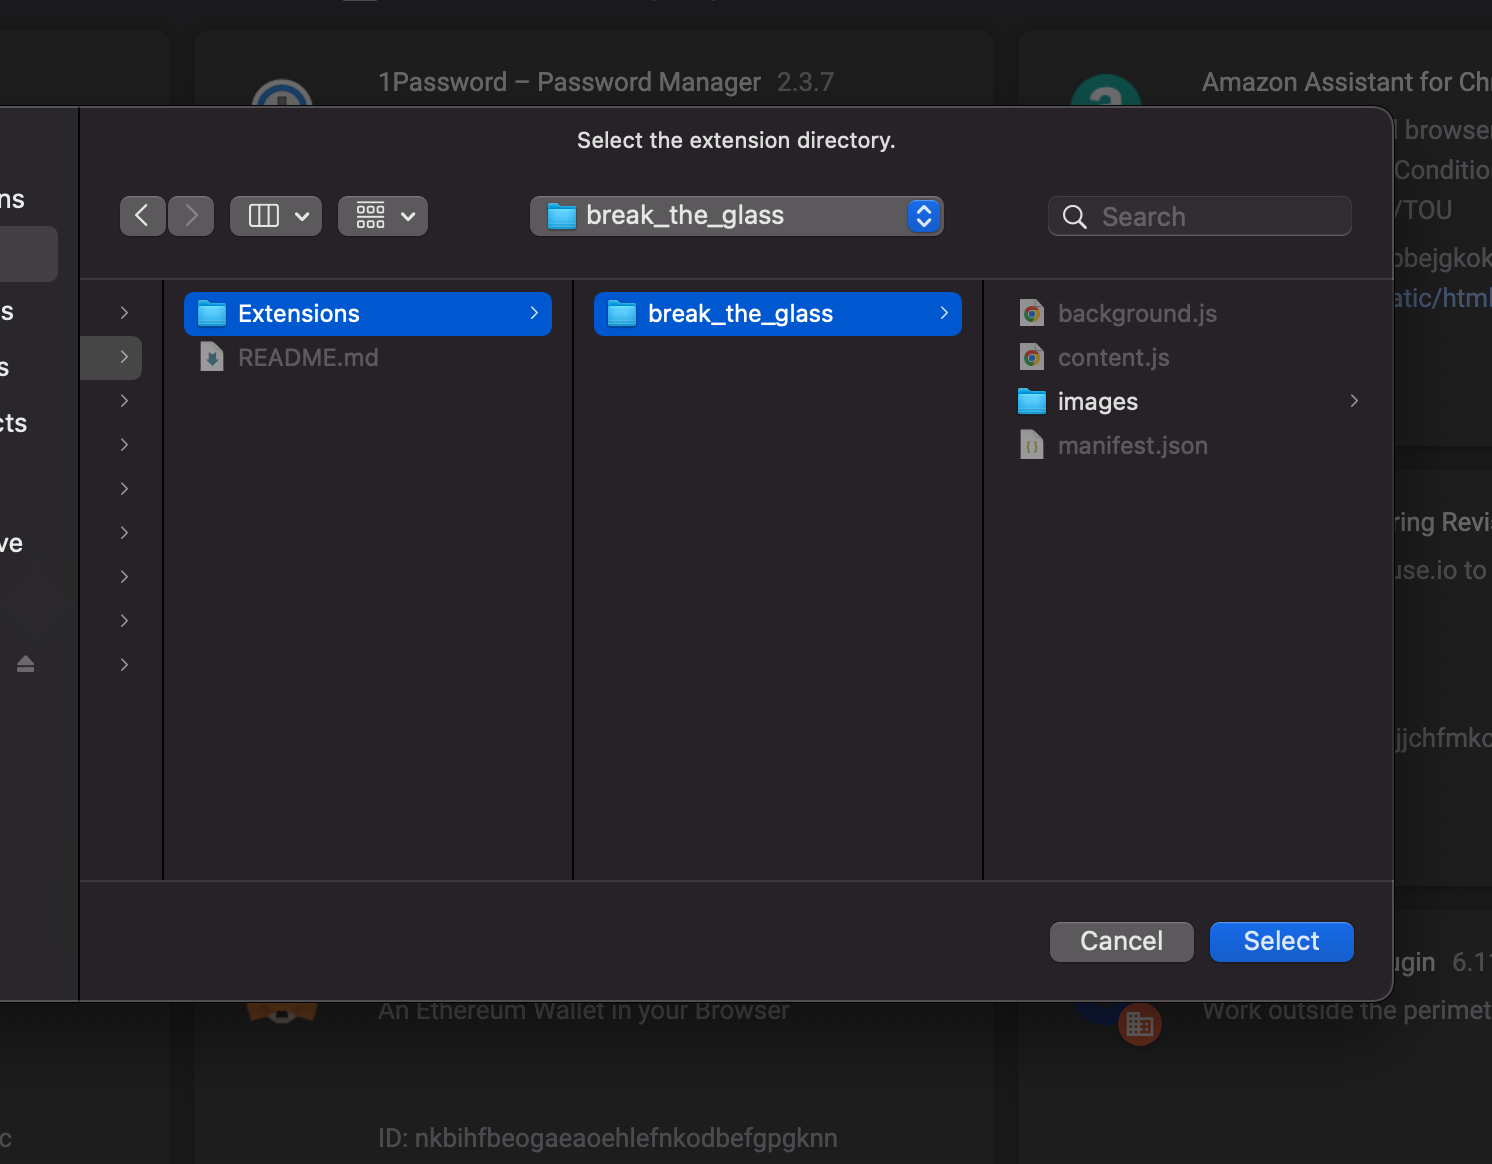Click the blue break_the_glass folder icon

(x=622, y=313)
